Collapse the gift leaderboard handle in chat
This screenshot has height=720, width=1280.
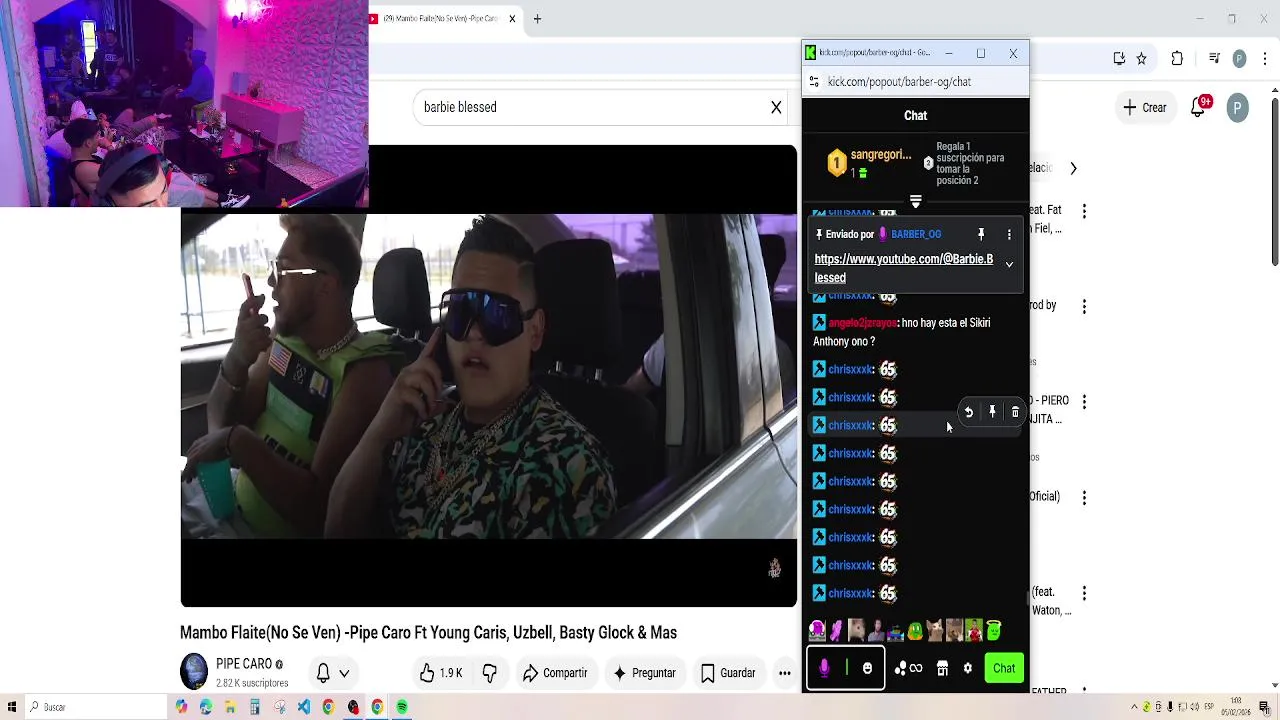[x=915, y=202]
